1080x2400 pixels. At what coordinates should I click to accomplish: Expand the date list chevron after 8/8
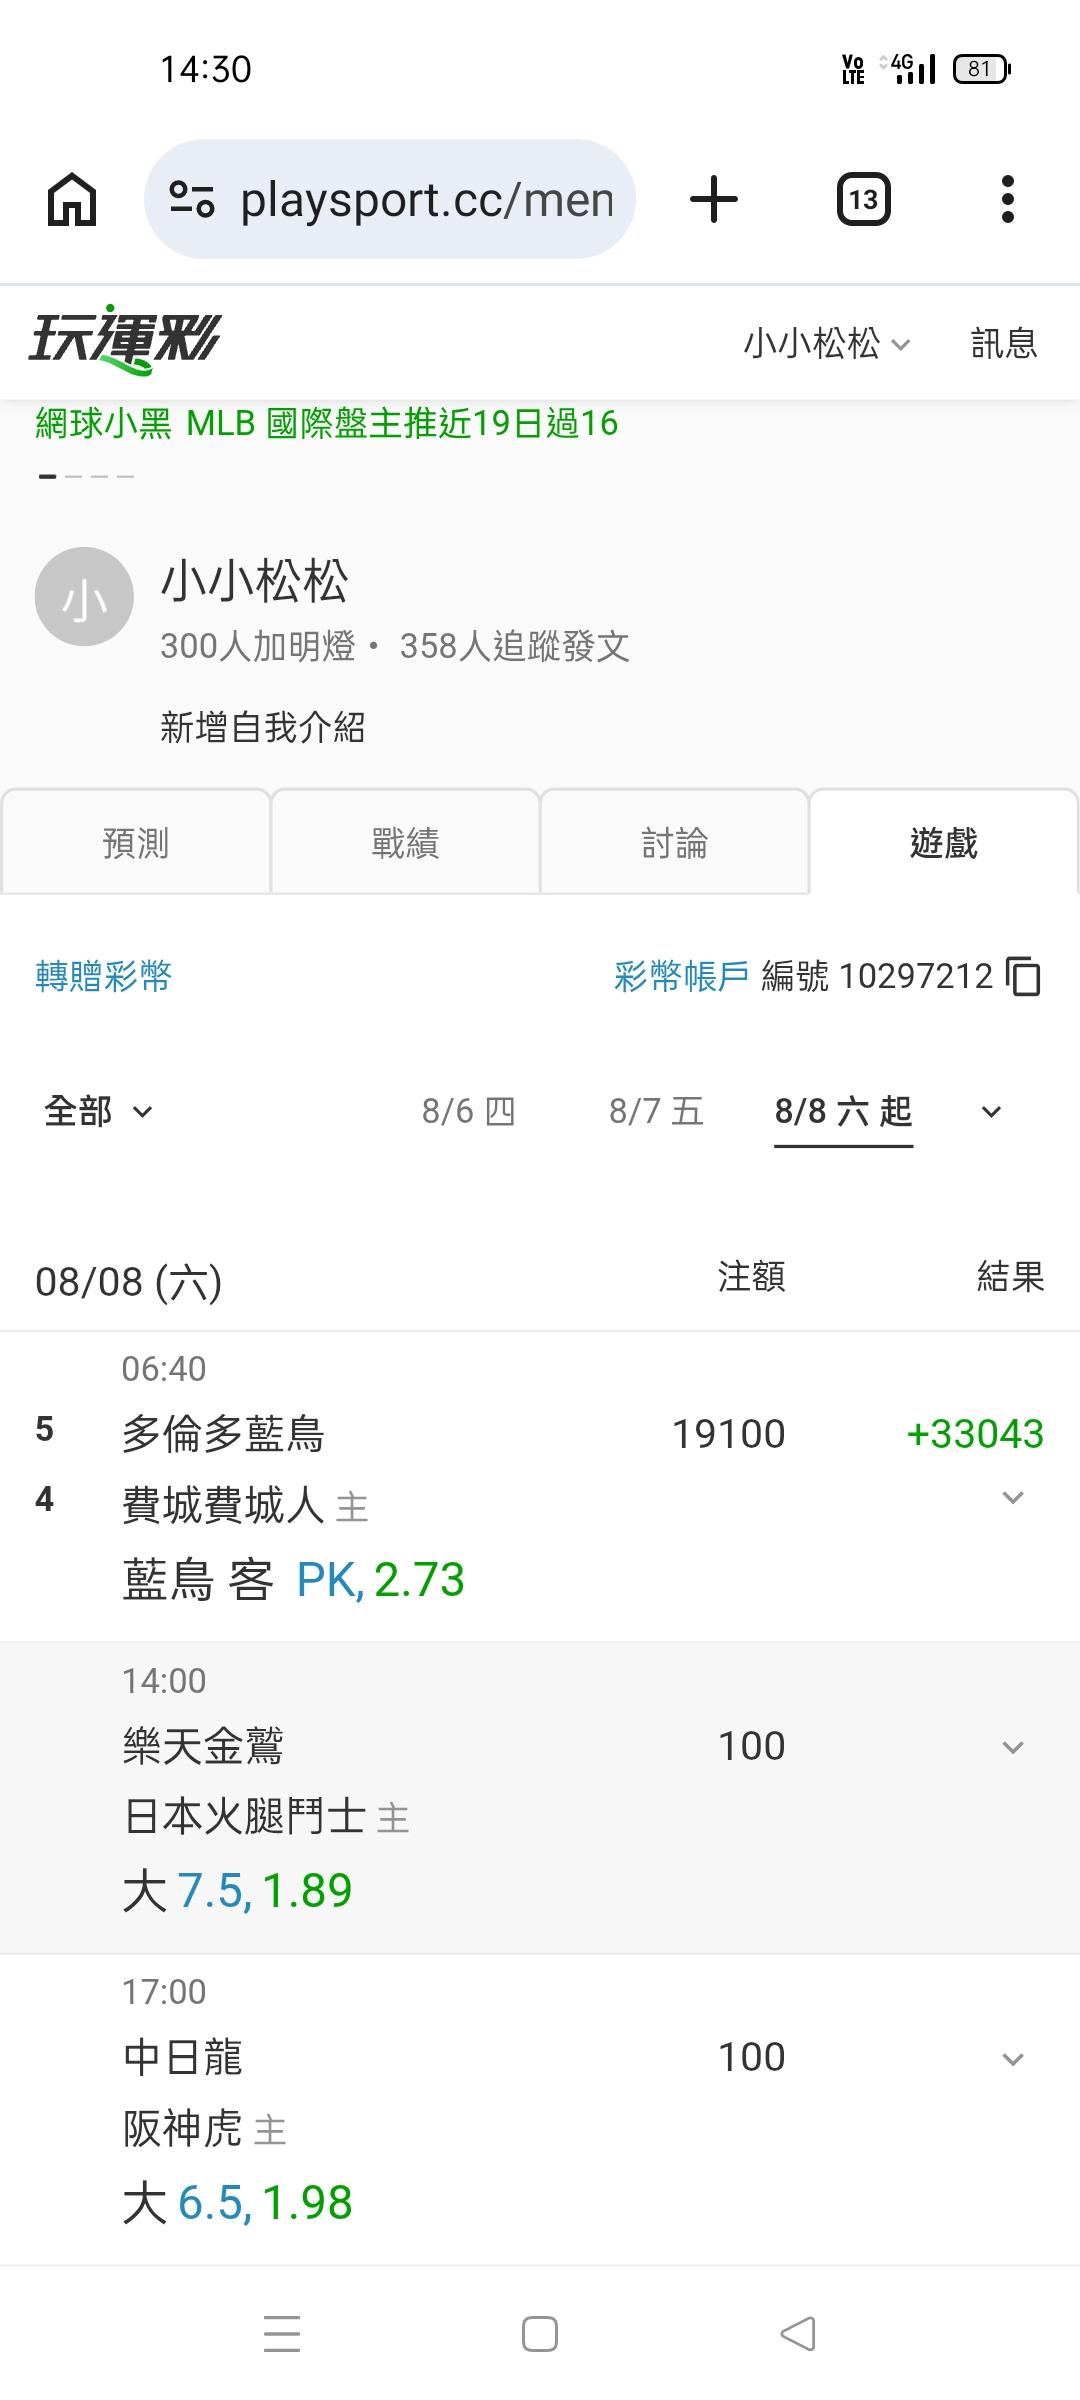(x=991, y=1112)
